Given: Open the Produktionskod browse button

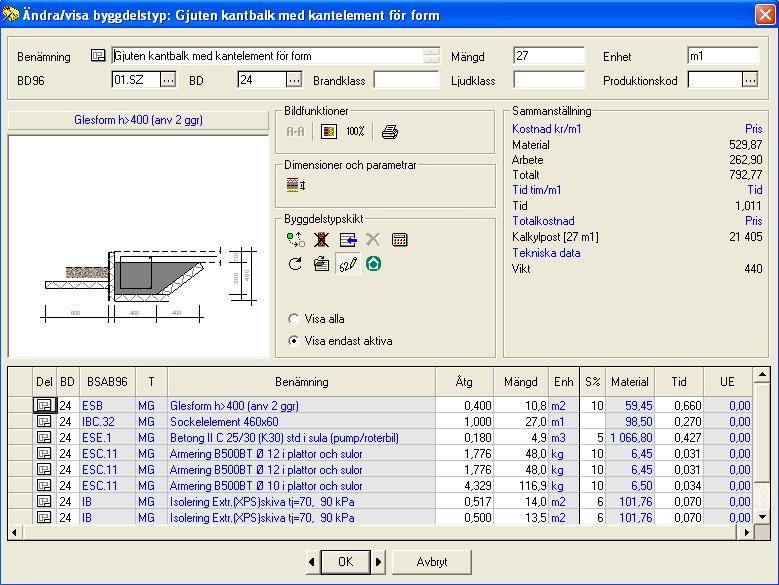Looking at the screenshot, I should tap(750, 79).
